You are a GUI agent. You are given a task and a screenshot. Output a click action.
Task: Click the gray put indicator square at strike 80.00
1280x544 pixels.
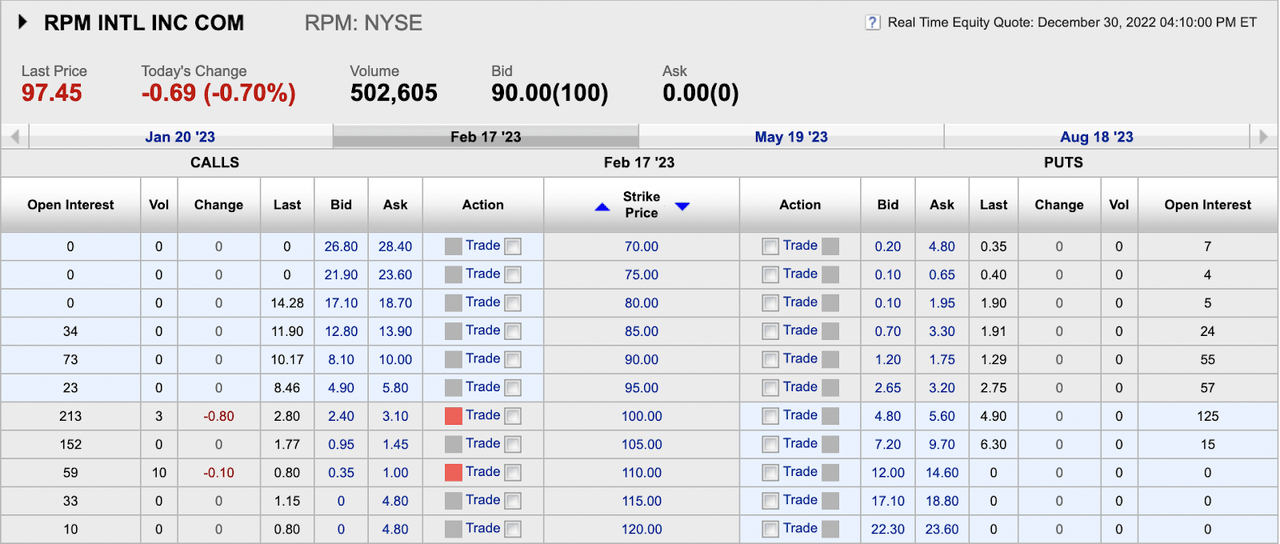830,303
